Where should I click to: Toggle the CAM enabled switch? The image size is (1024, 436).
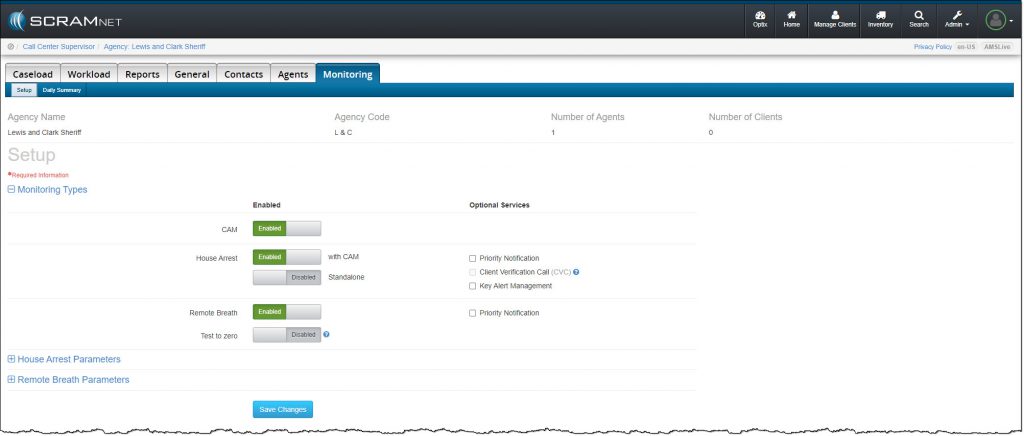287,229
